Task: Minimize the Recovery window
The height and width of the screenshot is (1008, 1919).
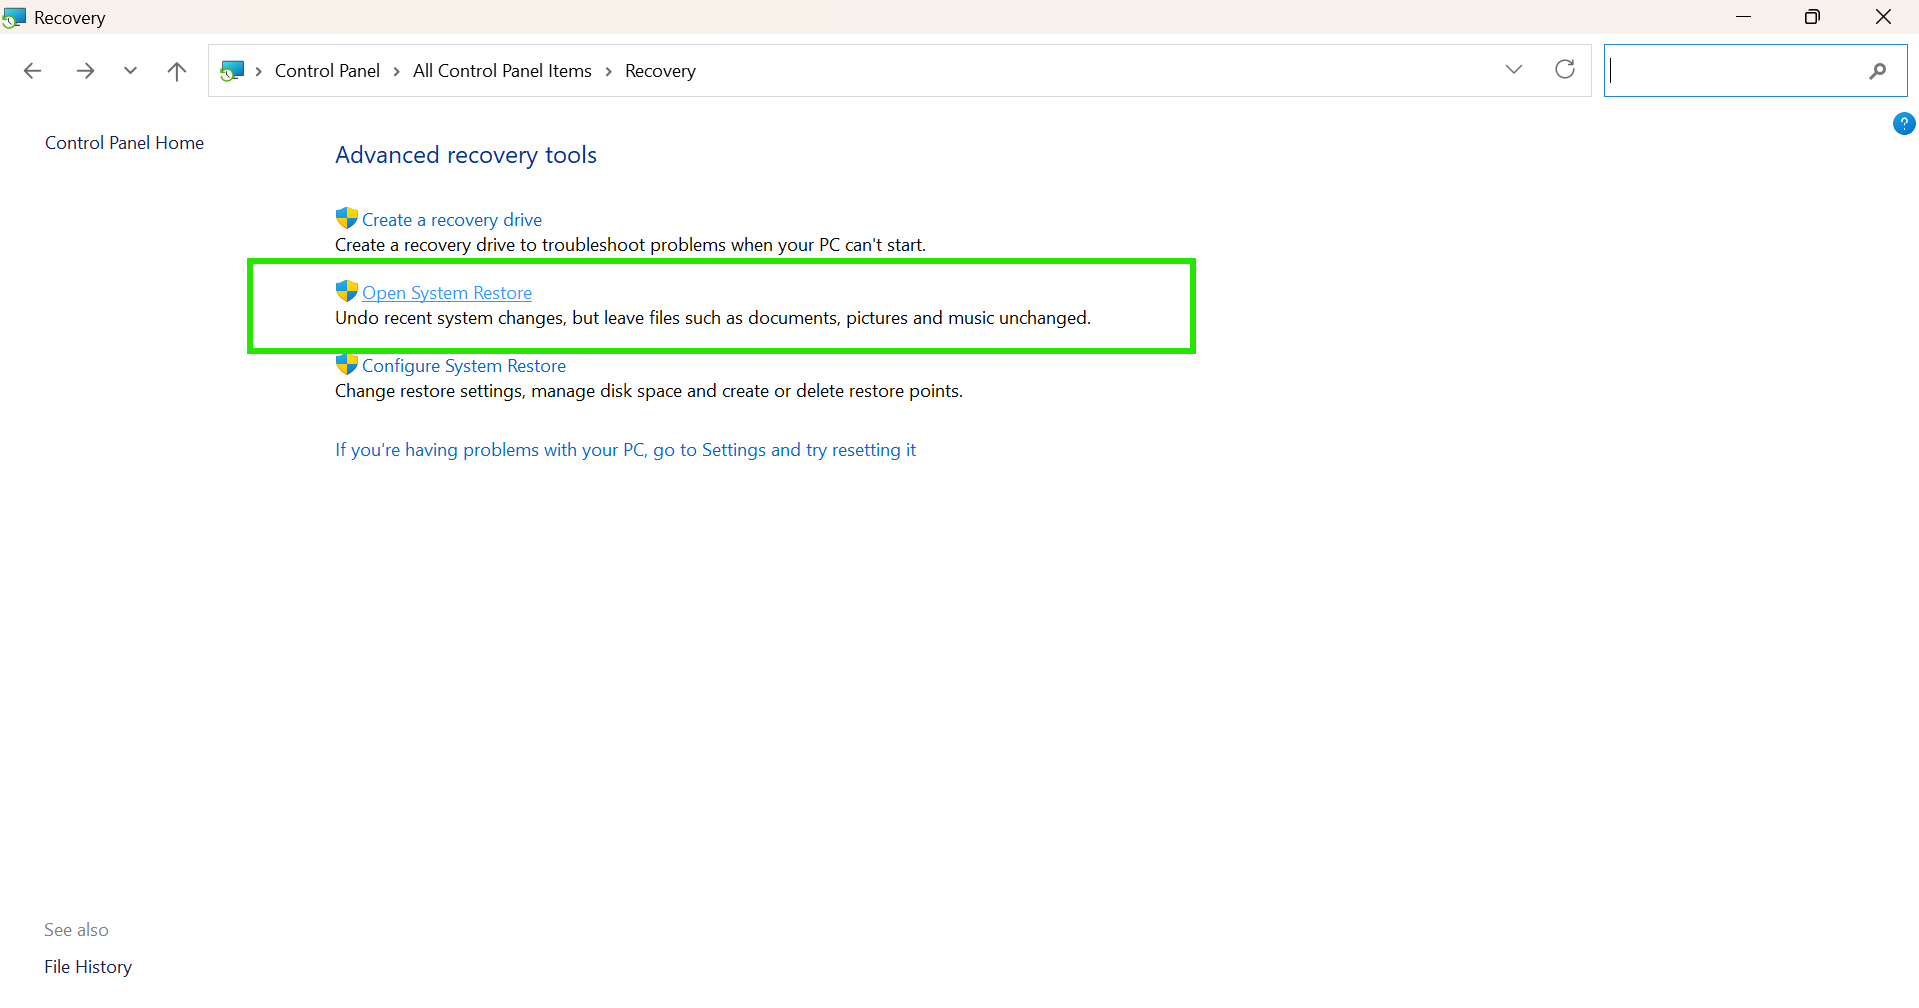Action: tap(1743, 17)
